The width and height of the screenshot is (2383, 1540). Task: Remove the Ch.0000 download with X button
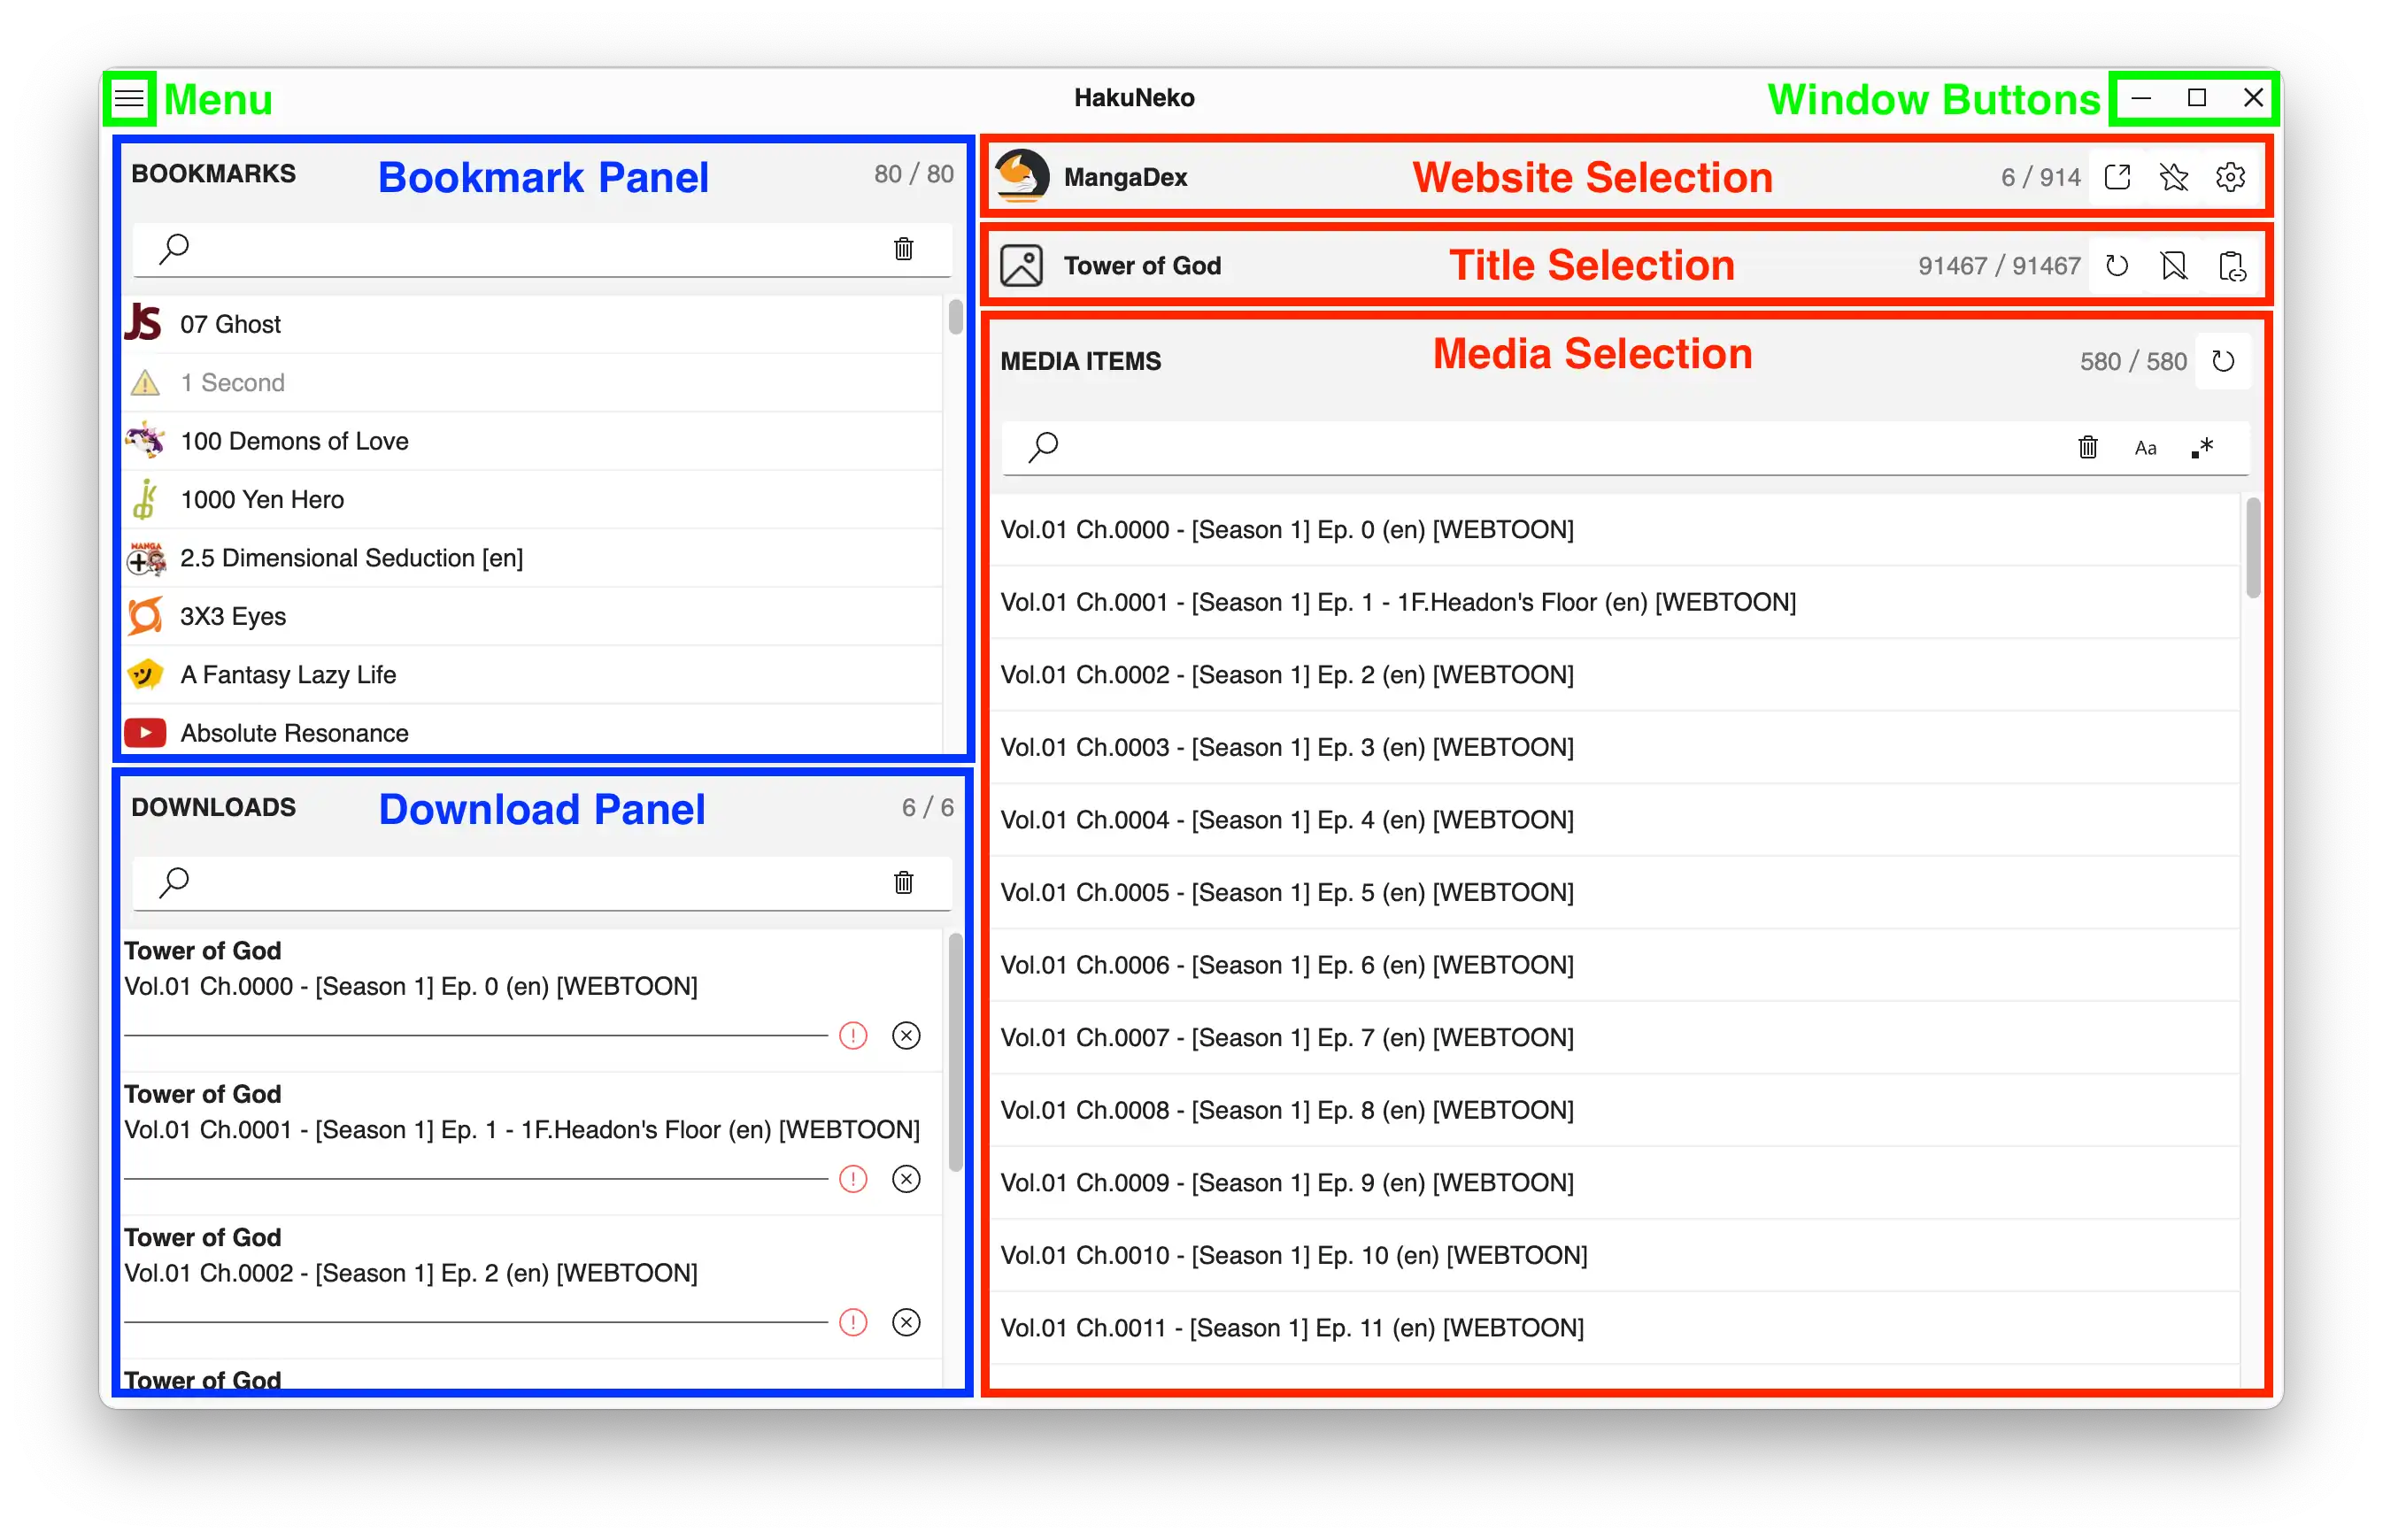pyautogui.click(x=906, y=1036)
